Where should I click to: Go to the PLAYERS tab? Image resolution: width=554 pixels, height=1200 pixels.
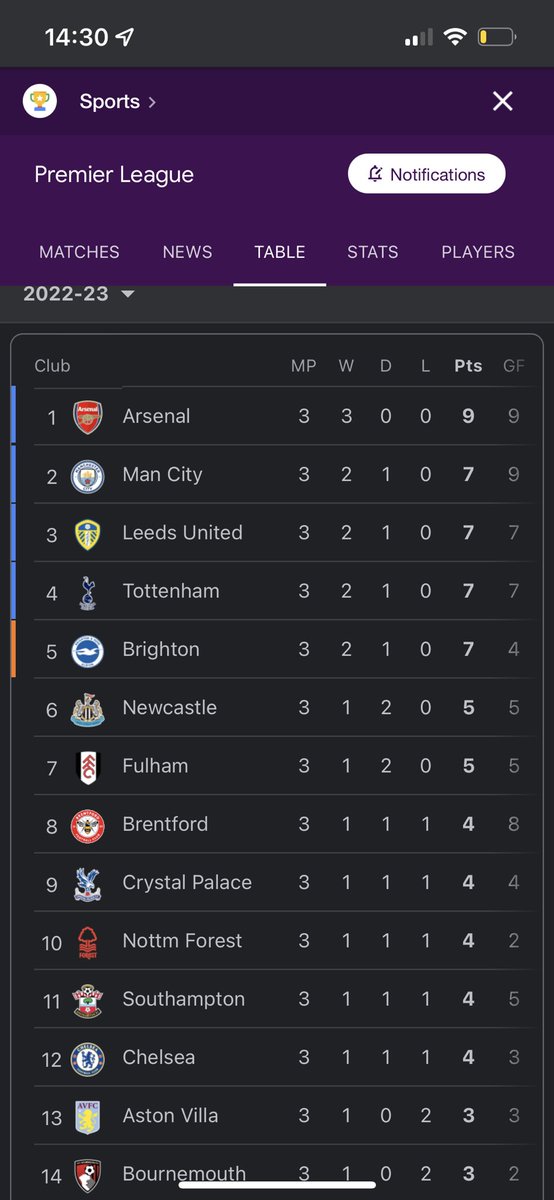pyautogui.click(x=478, y=252)
